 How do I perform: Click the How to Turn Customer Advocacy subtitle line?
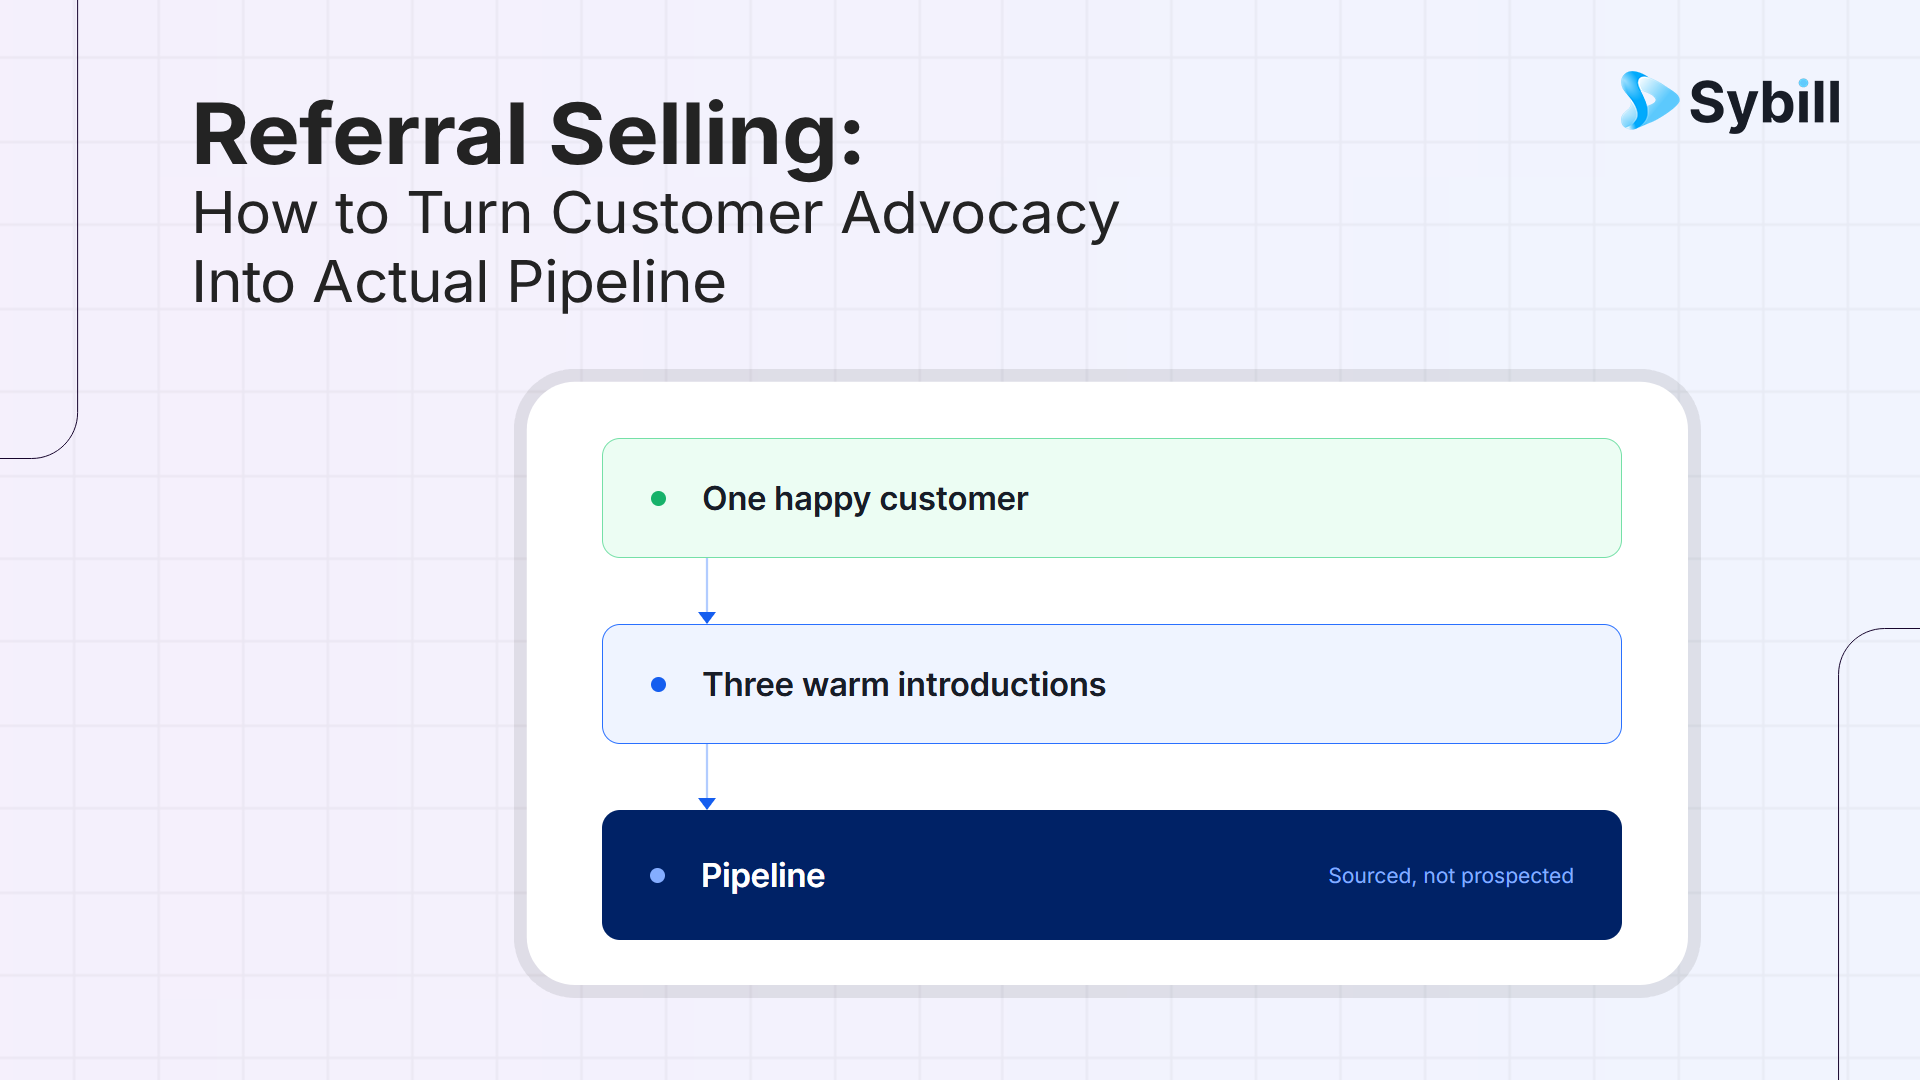(x=655, y=215)
